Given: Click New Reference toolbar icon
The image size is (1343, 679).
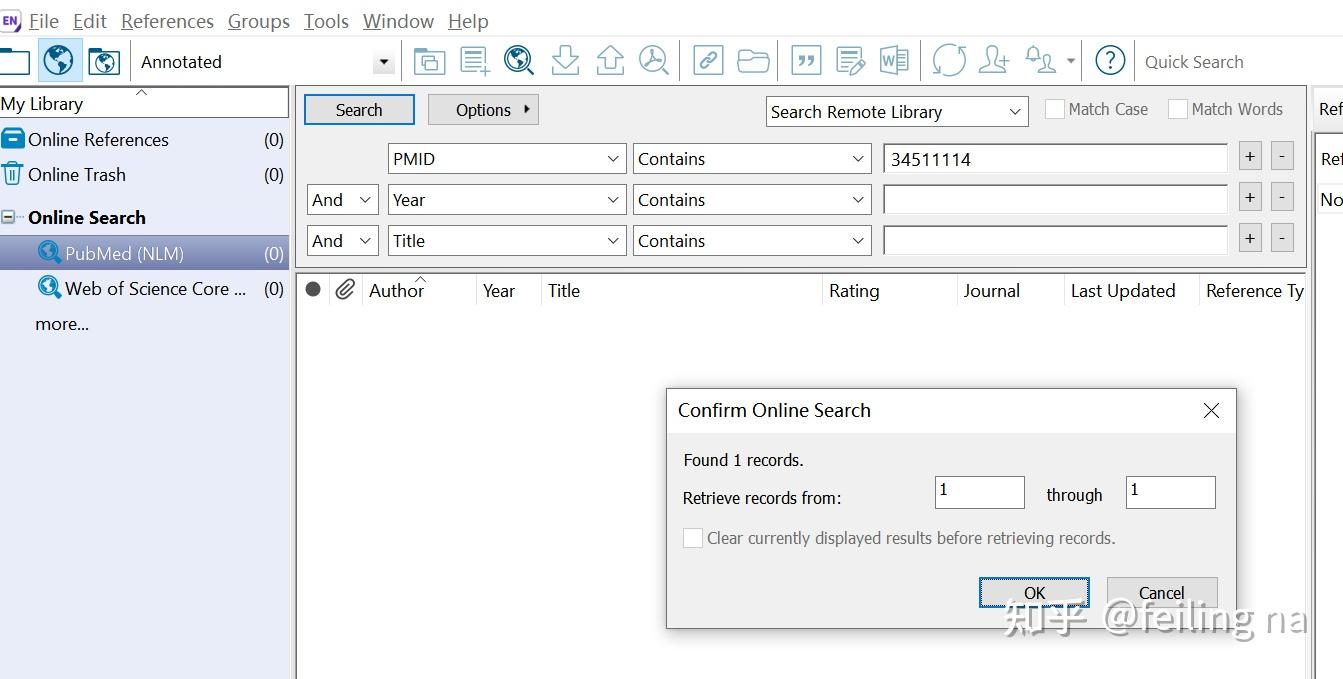Looking at the screenshot, I should 475,61.
